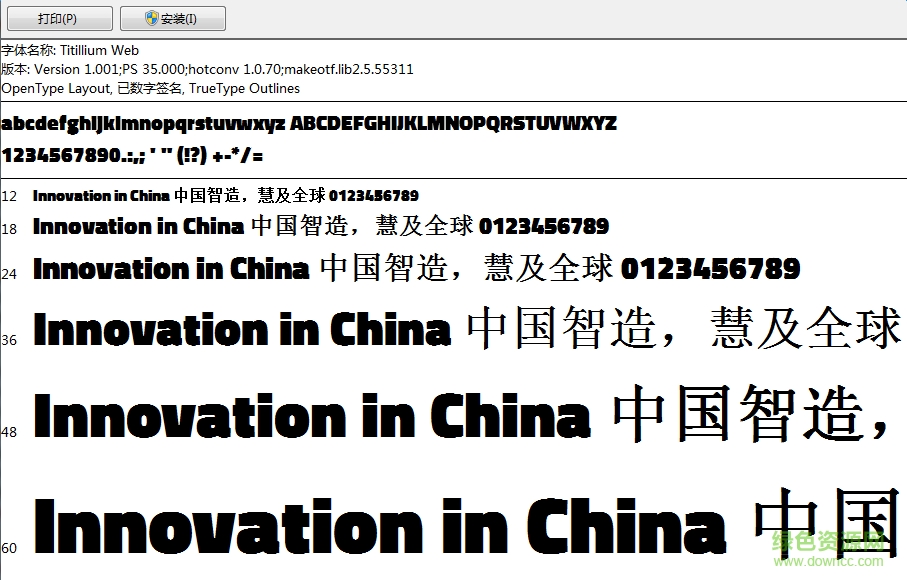Click the 36pt 'Innovation in China' sample text
This screenshot has height=580, width=907.
242,330
